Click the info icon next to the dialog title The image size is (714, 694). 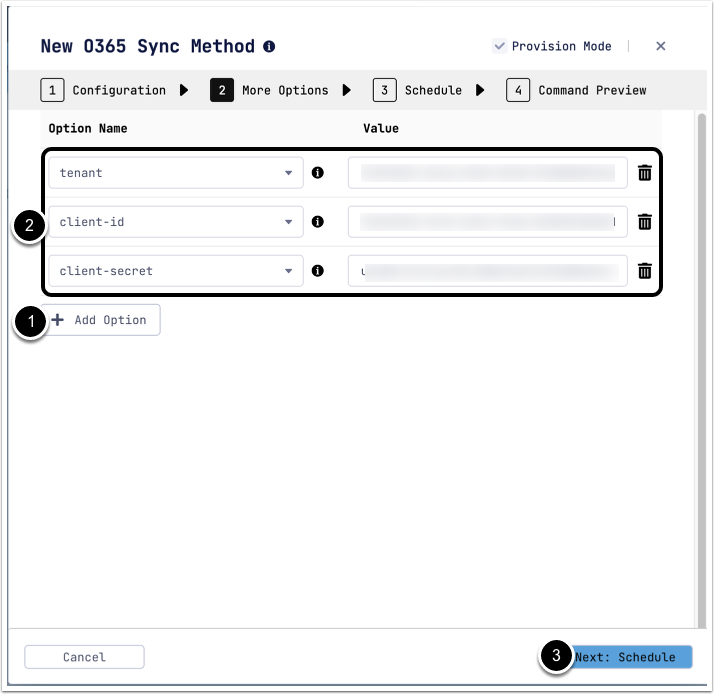click(269, 46)
